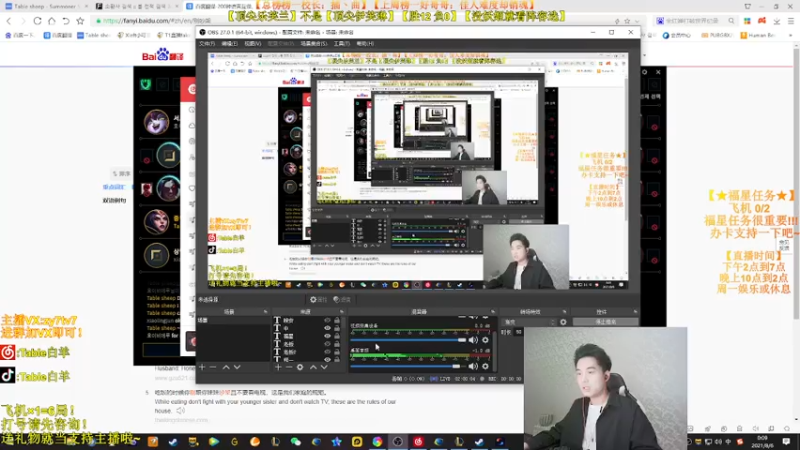The height and width of the screenshot is (450, 800).
Task: Open NetEase Music red taskbar icon
Action: [x=418, y=441]
